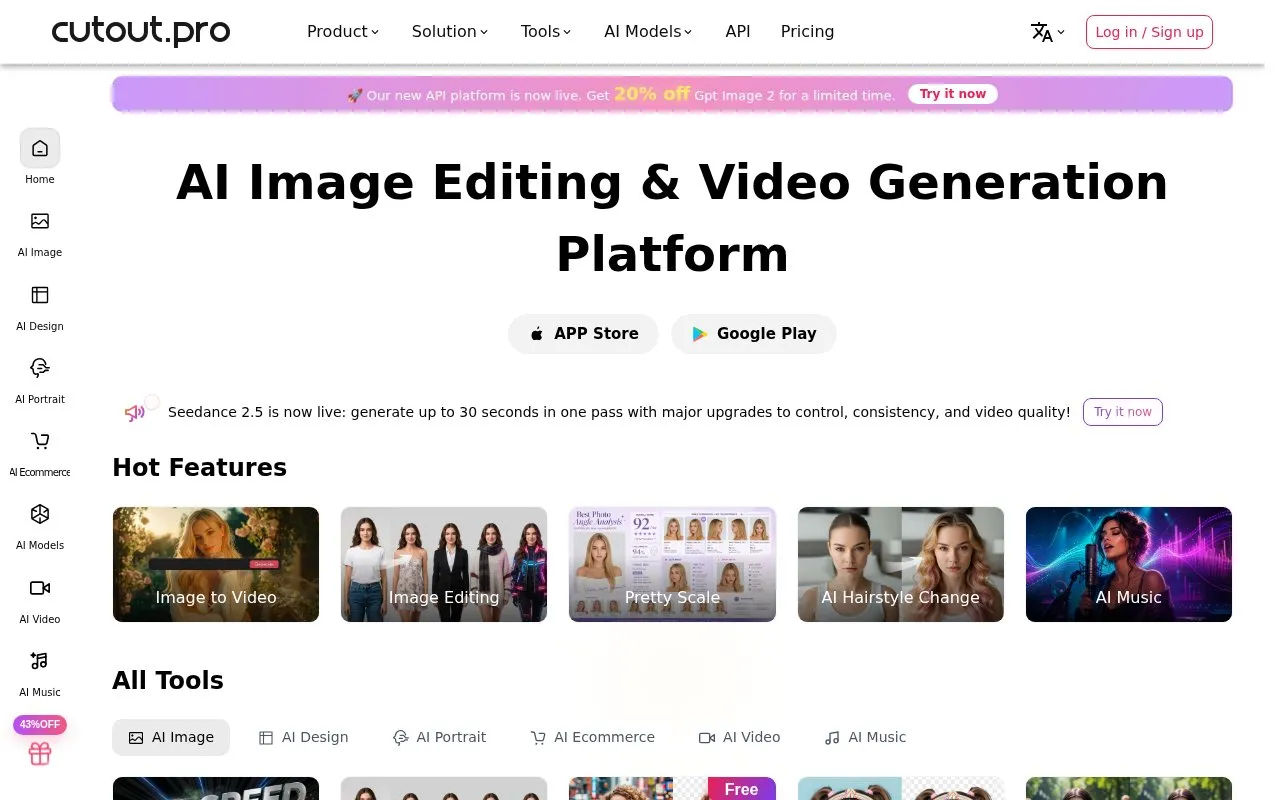Open AI Image in the sidebar
The image size is (1280, 800).
click(x=40, y=231)
